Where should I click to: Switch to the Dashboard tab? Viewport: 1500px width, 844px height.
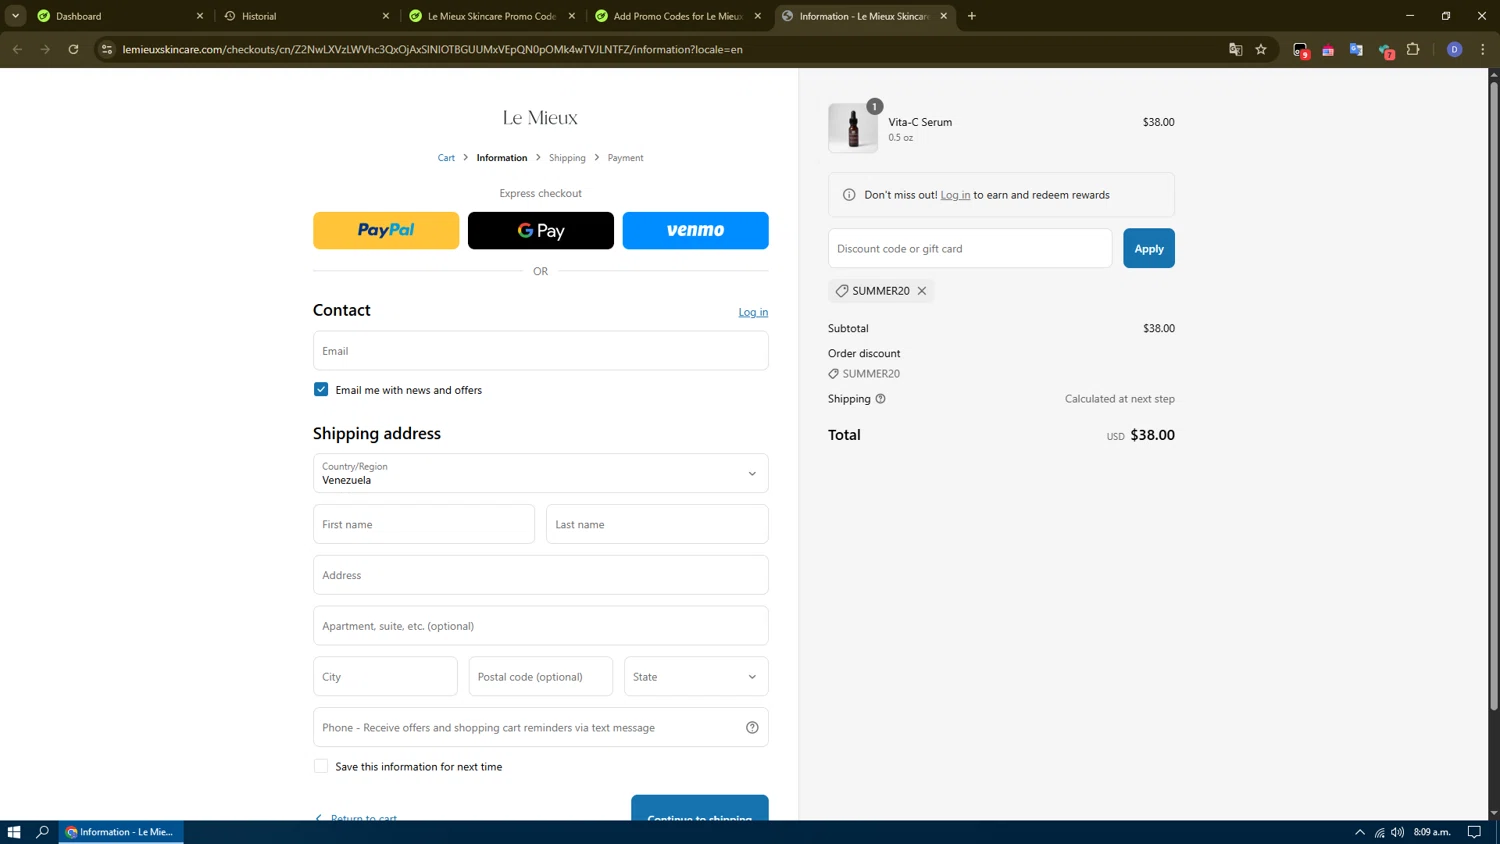point(120,16)
